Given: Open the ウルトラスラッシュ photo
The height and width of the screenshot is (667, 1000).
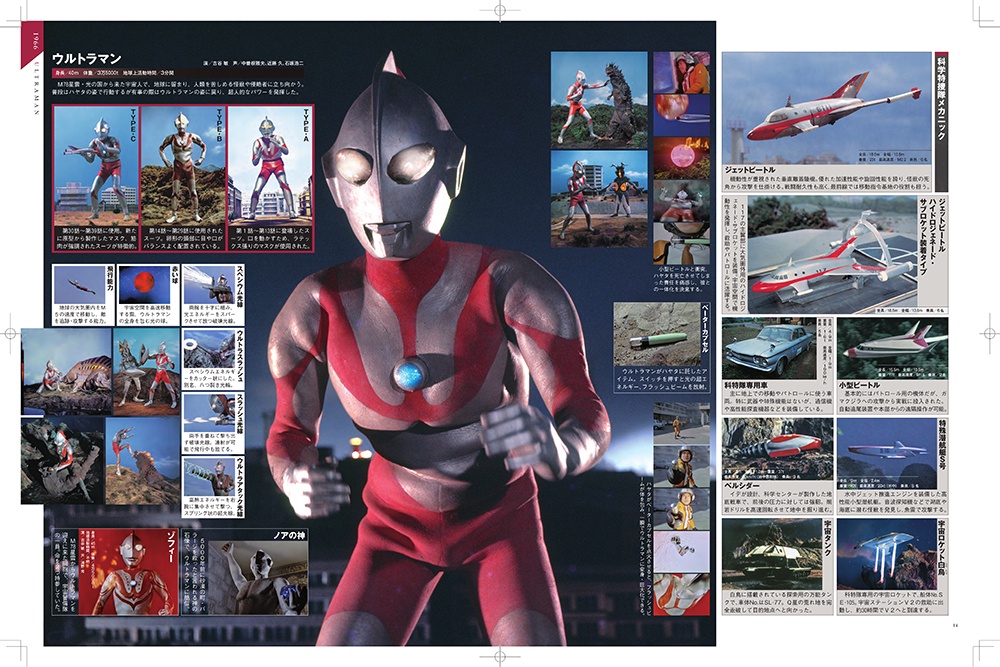Looking at the screenshot, I should click(x=209, y=349).
